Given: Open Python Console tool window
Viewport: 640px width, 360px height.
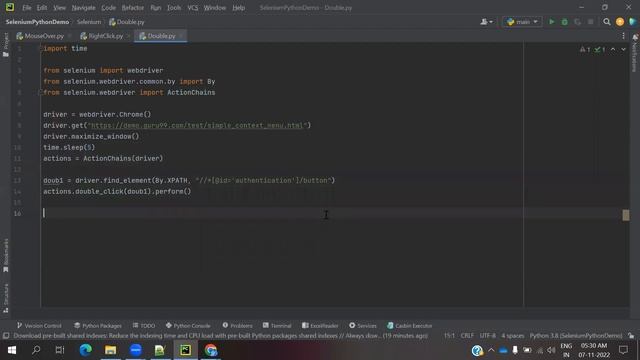Looking at the screenshot, I should [188, 325].
